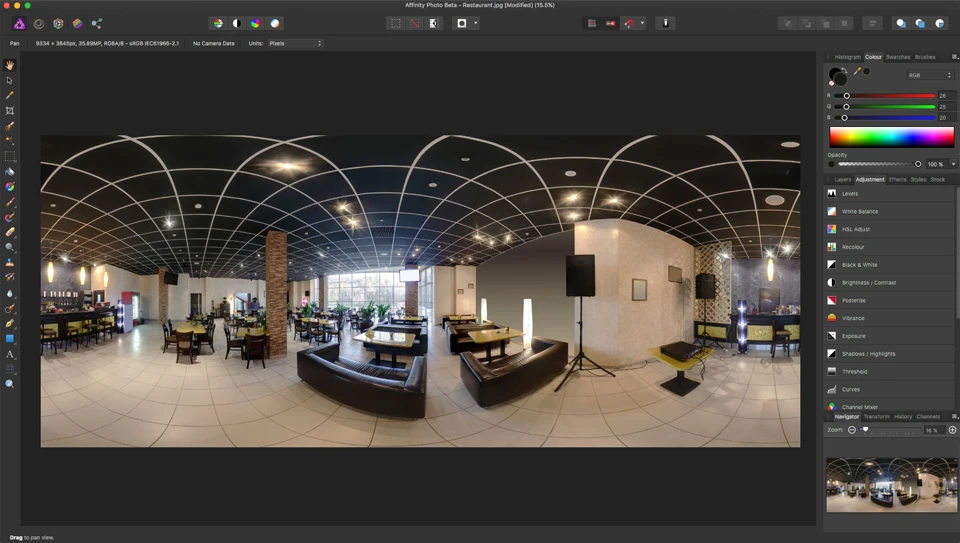
Task: Click the colour spectrum bar
Action: (891, 137)
